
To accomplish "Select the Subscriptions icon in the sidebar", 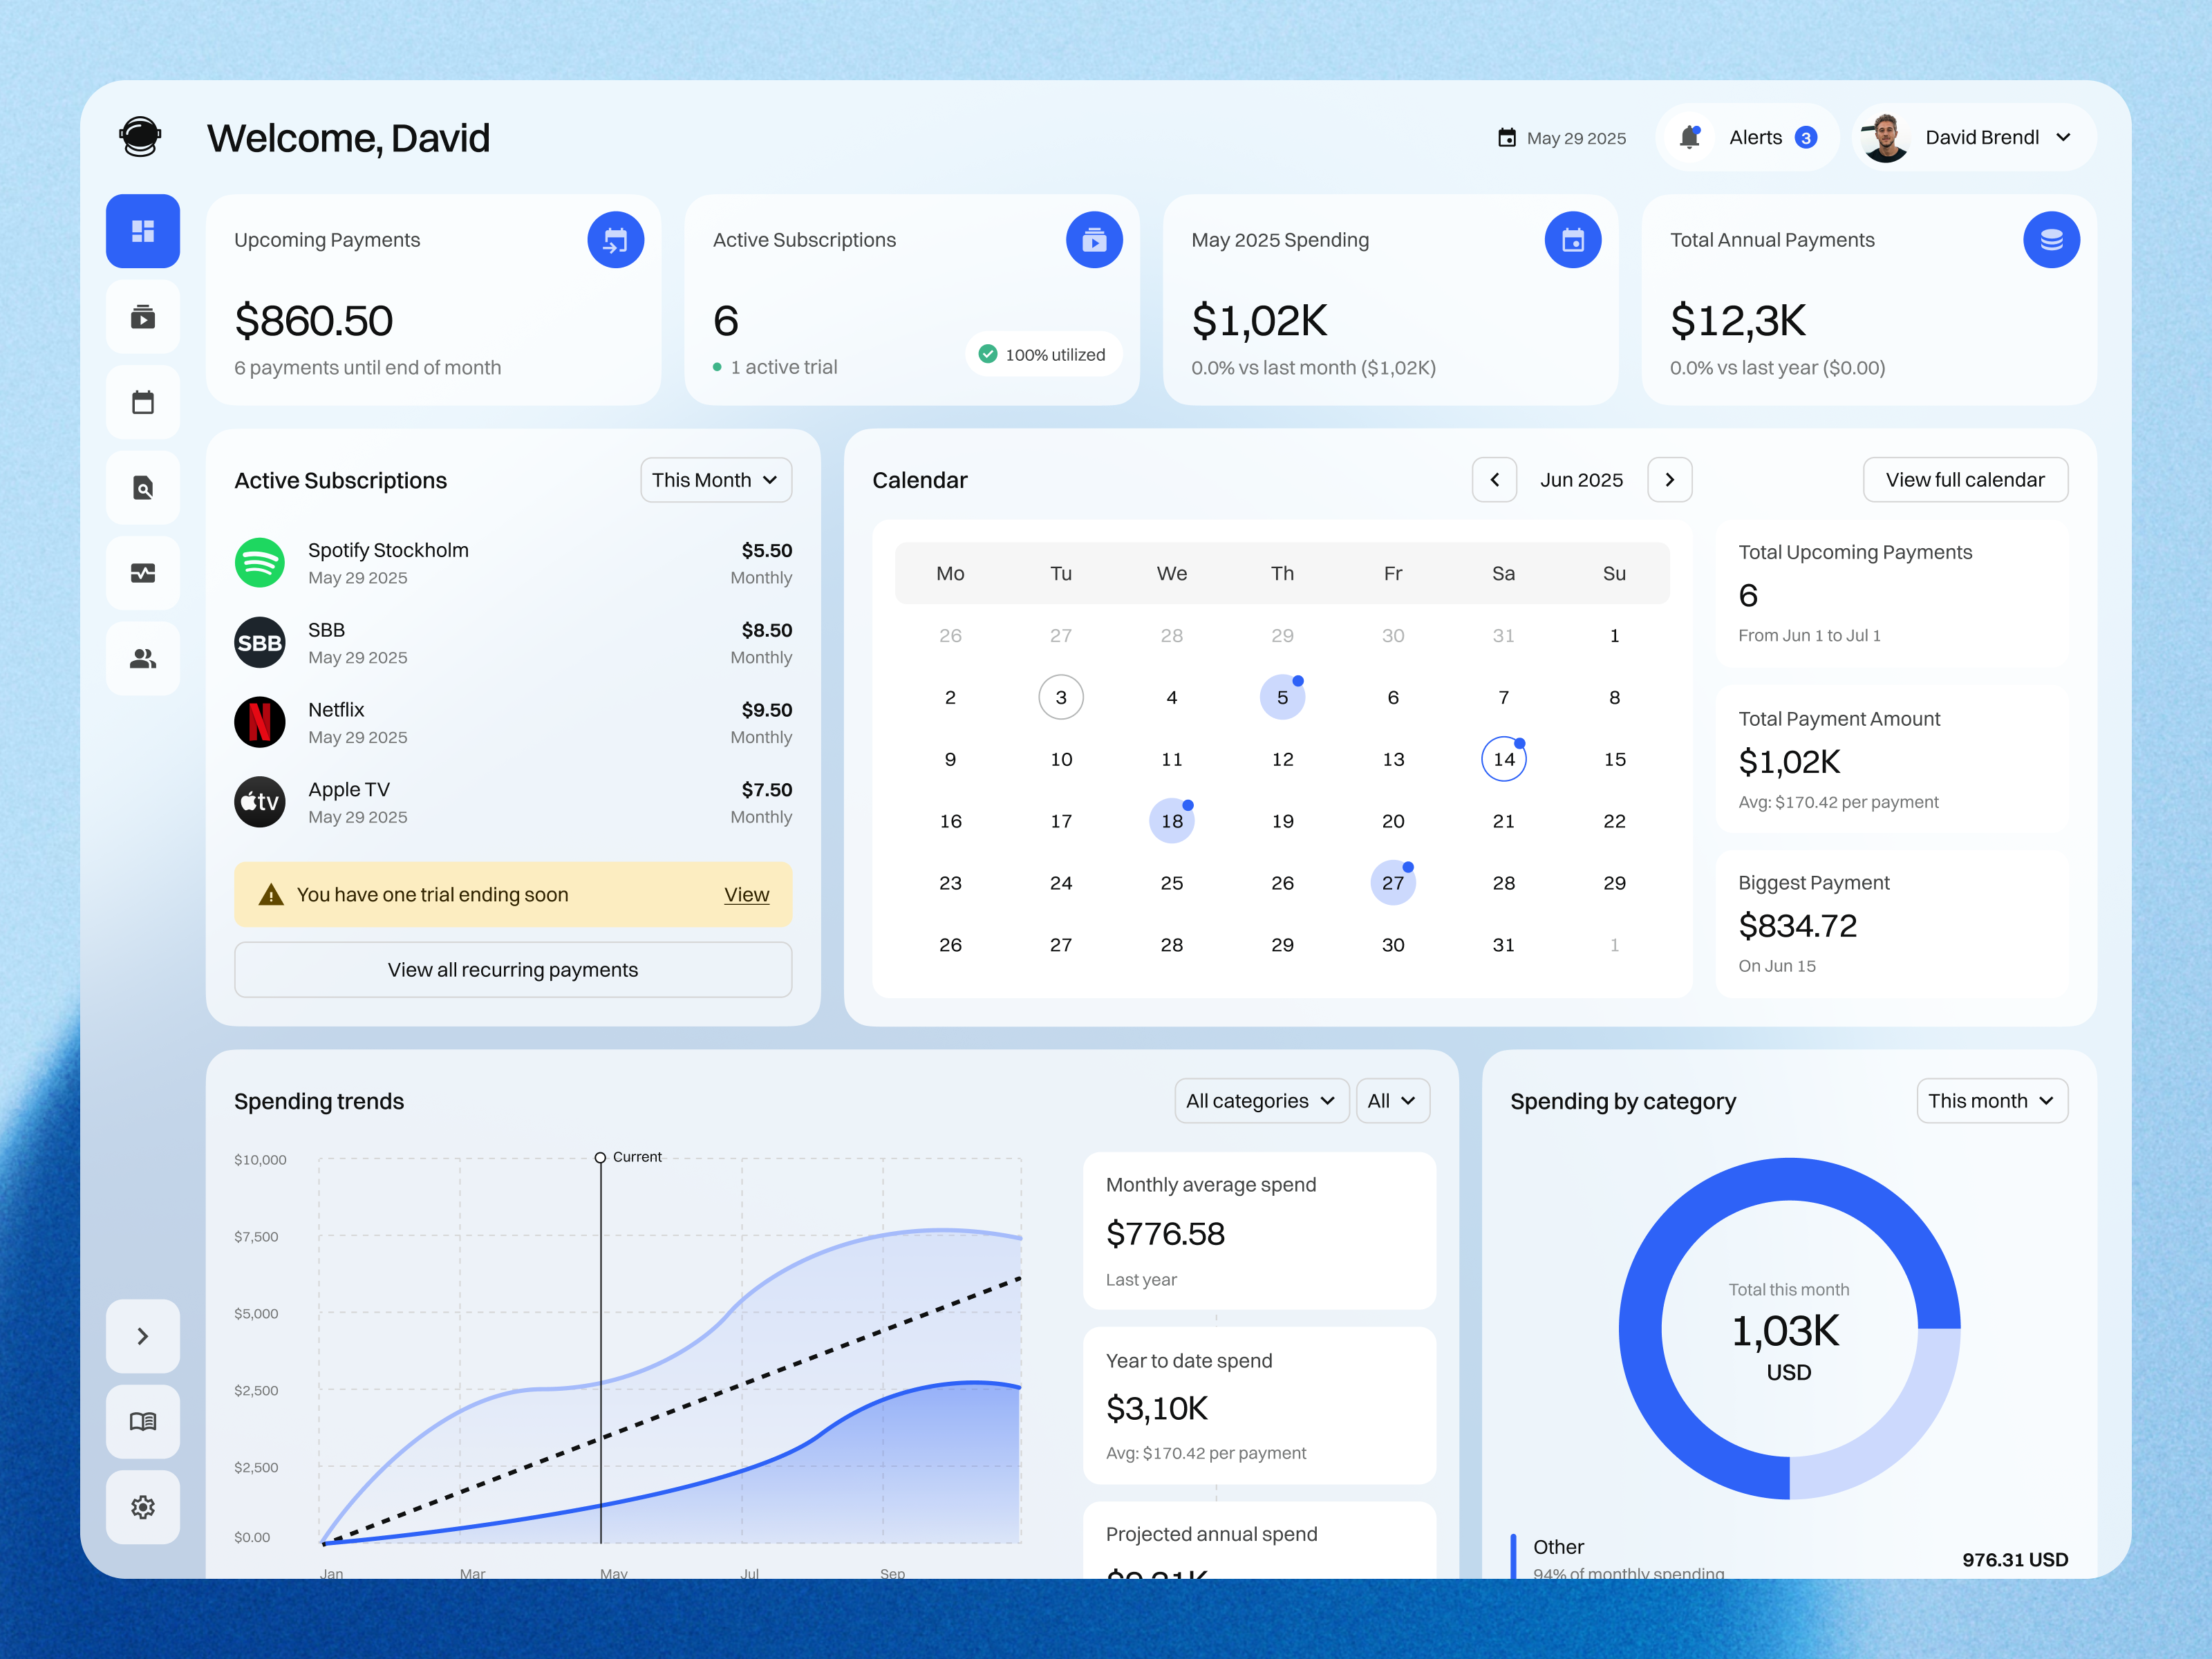I will click(x=143, y=317).
